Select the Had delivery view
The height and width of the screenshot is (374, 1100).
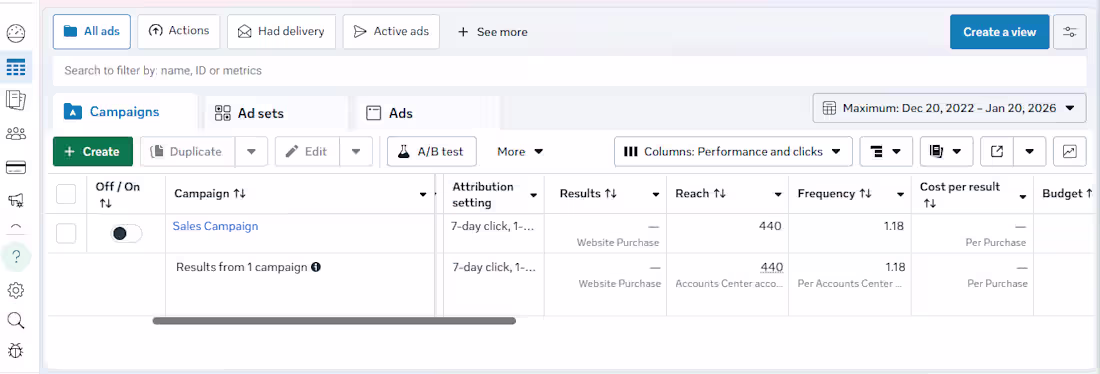(281, 32)
